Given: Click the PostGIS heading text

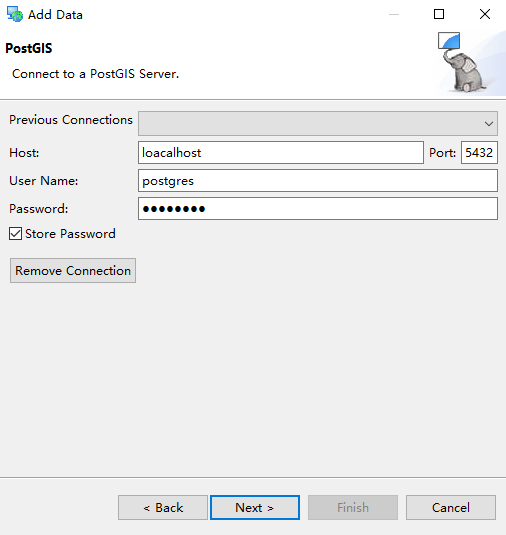Looking at the screenshot, I should (29, 48).
